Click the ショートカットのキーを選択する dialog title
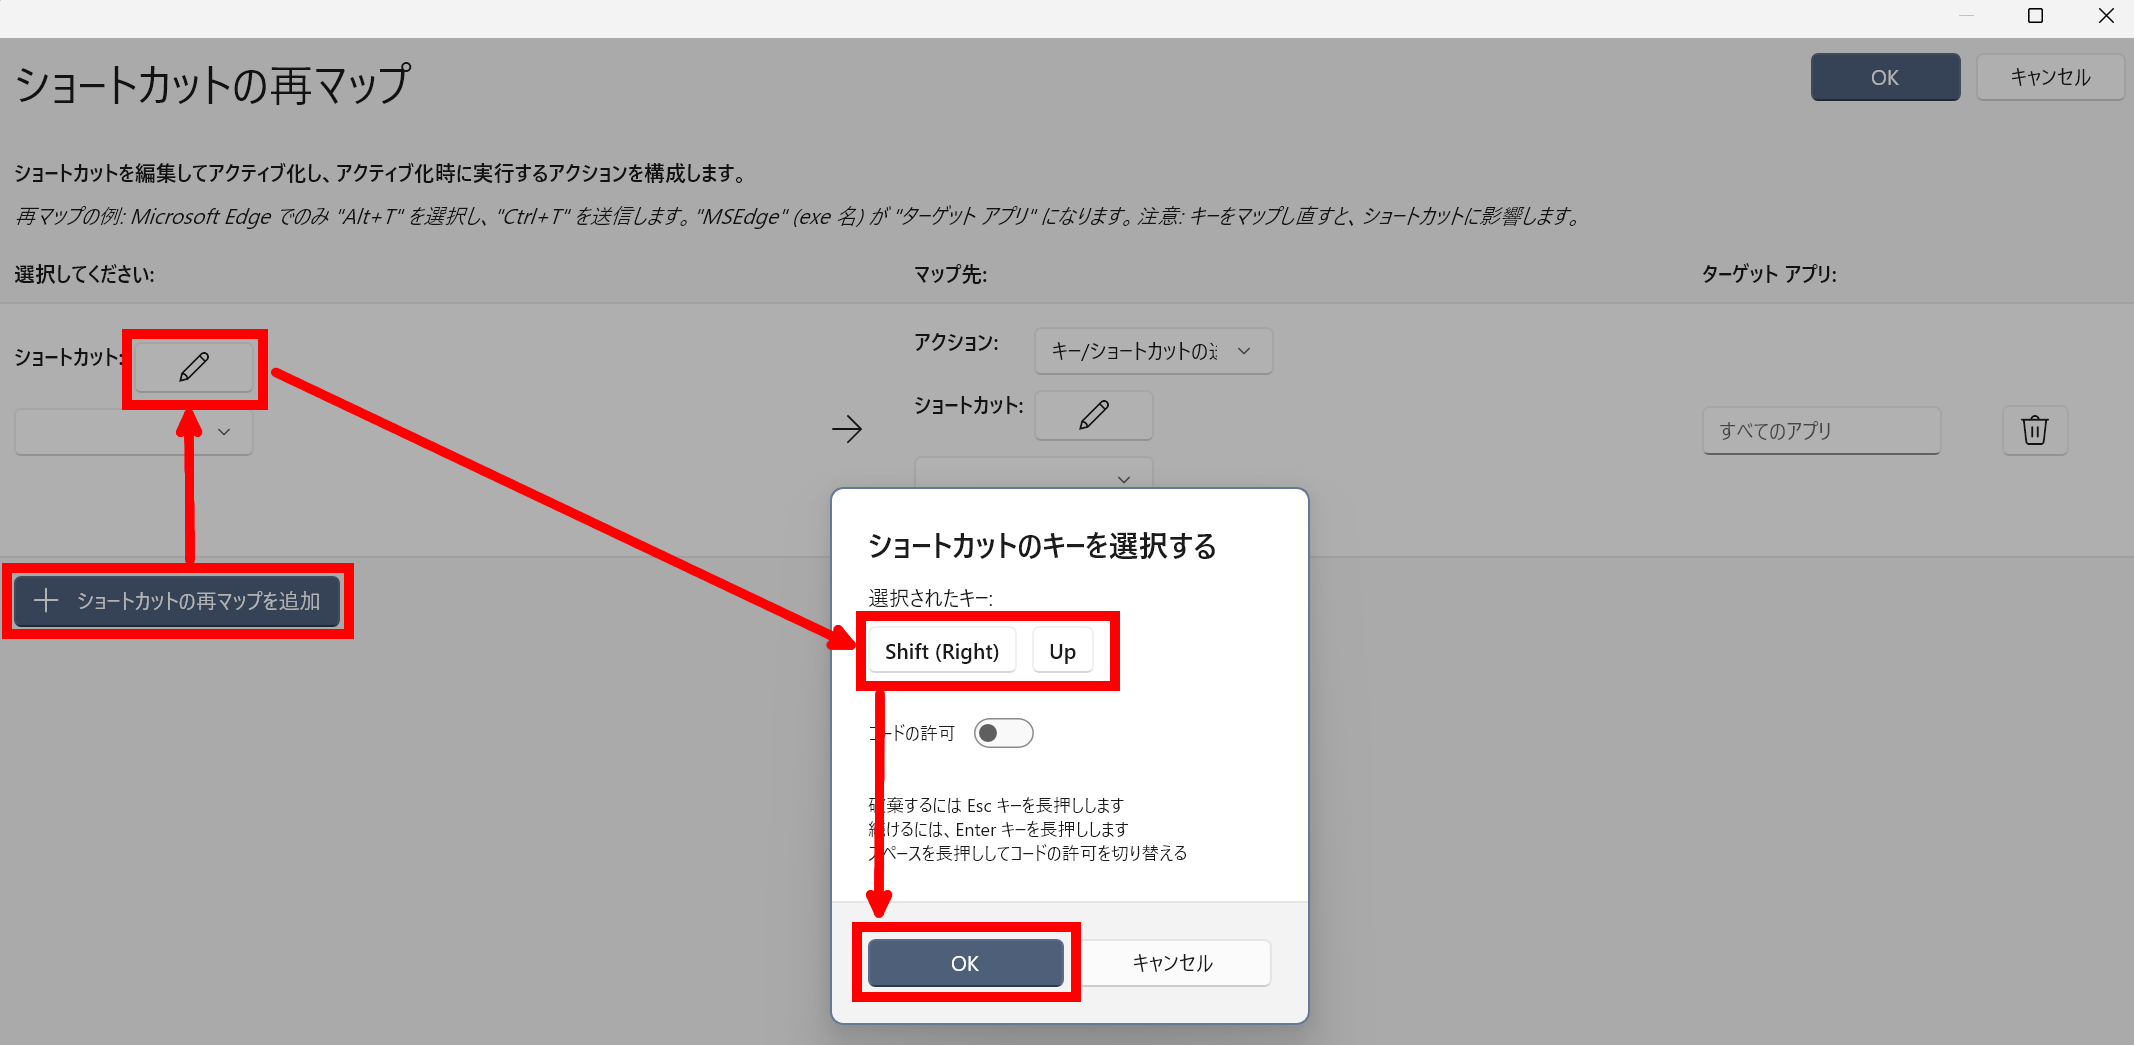 [1041, 546]
